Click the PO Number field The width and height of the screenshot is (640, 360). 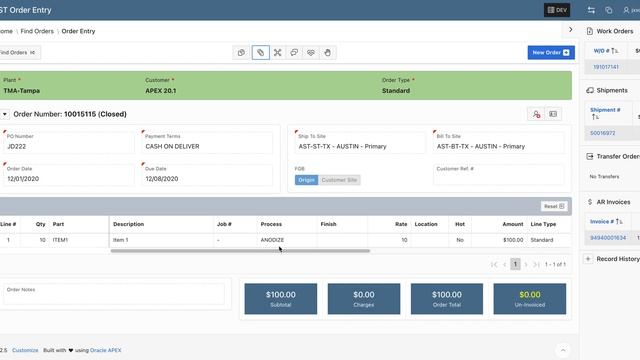pos(69,142)
